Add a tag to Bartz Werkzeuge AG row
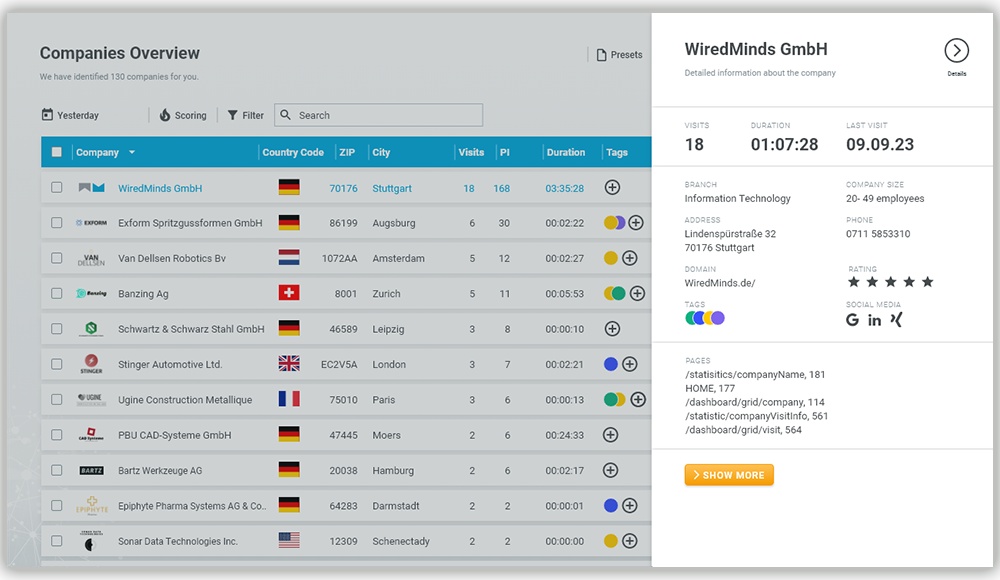 tap(610, 470)
